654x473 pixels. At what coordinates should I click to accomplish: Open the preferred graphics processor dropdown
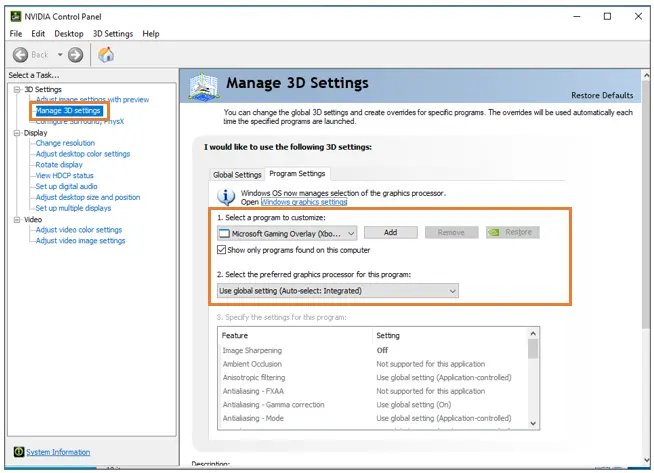tap(452, 290)
